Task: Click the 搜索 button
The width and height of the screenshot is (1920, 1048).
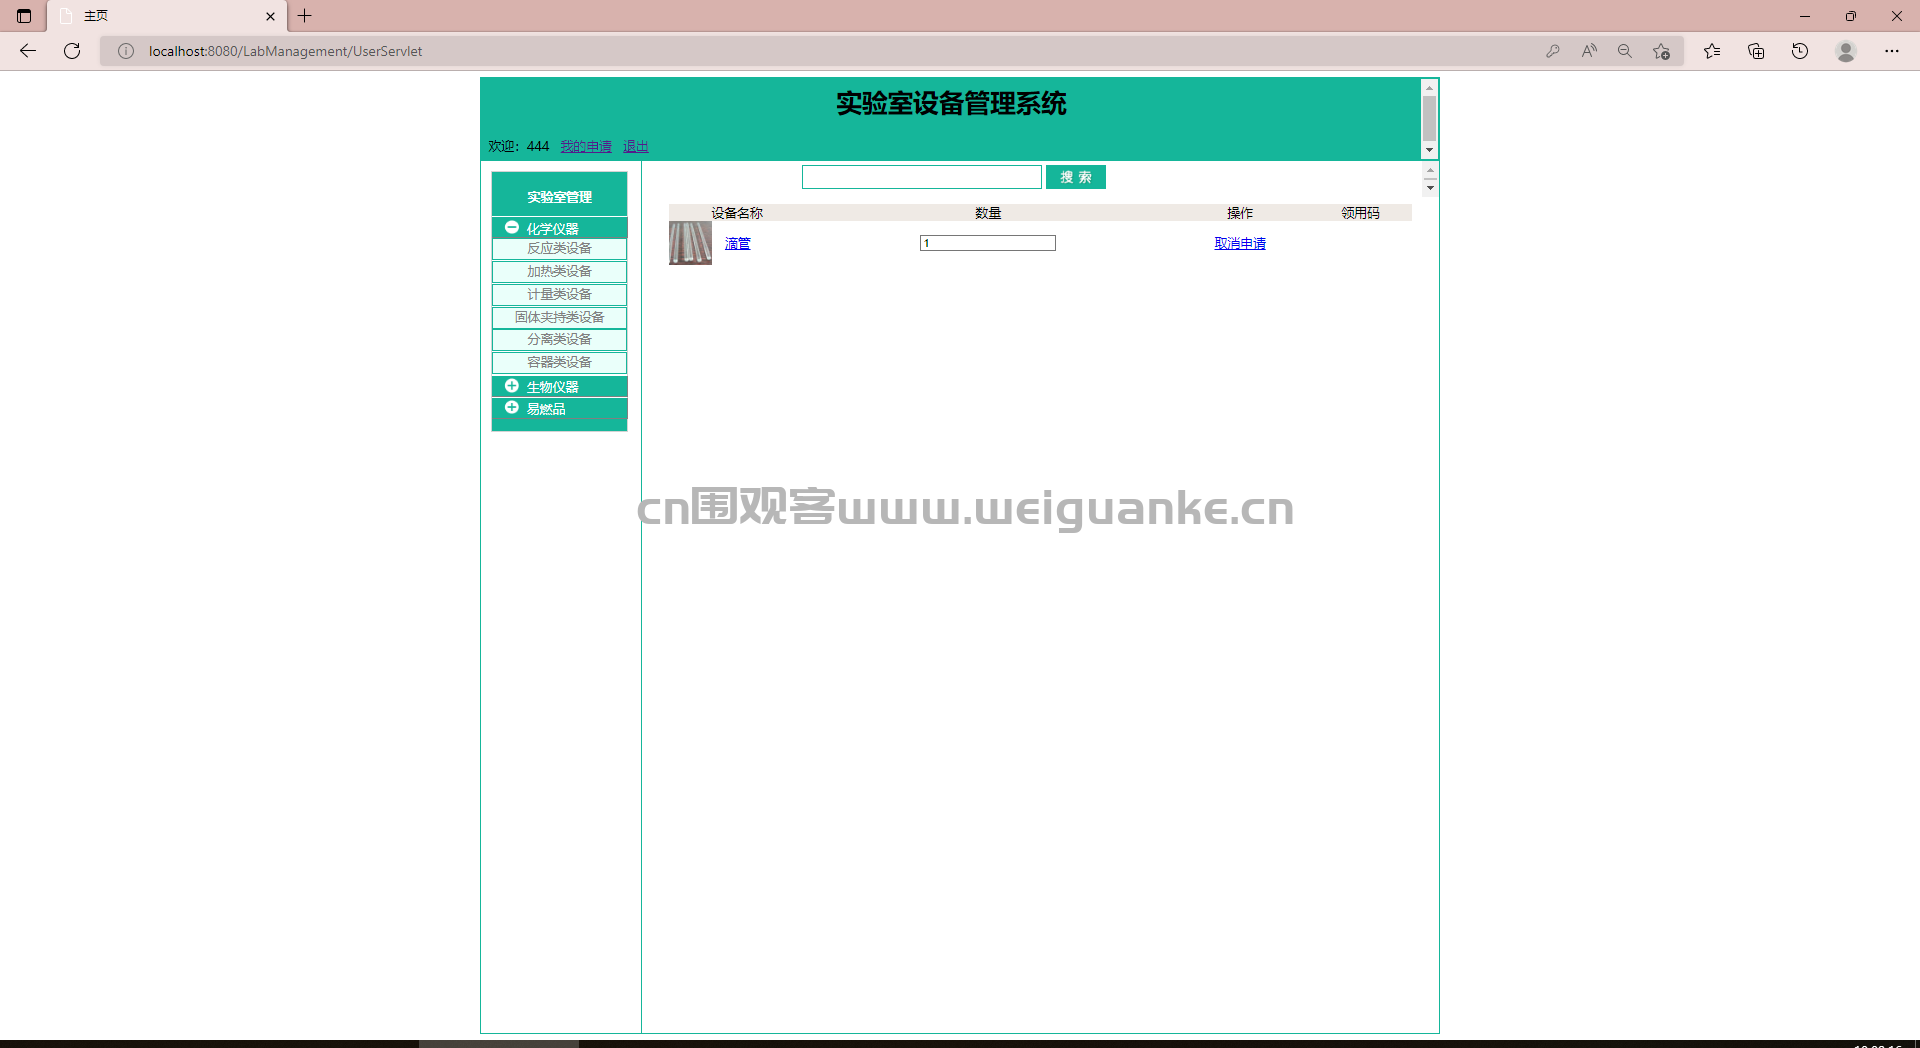Action: click(x=1075, y=177)
